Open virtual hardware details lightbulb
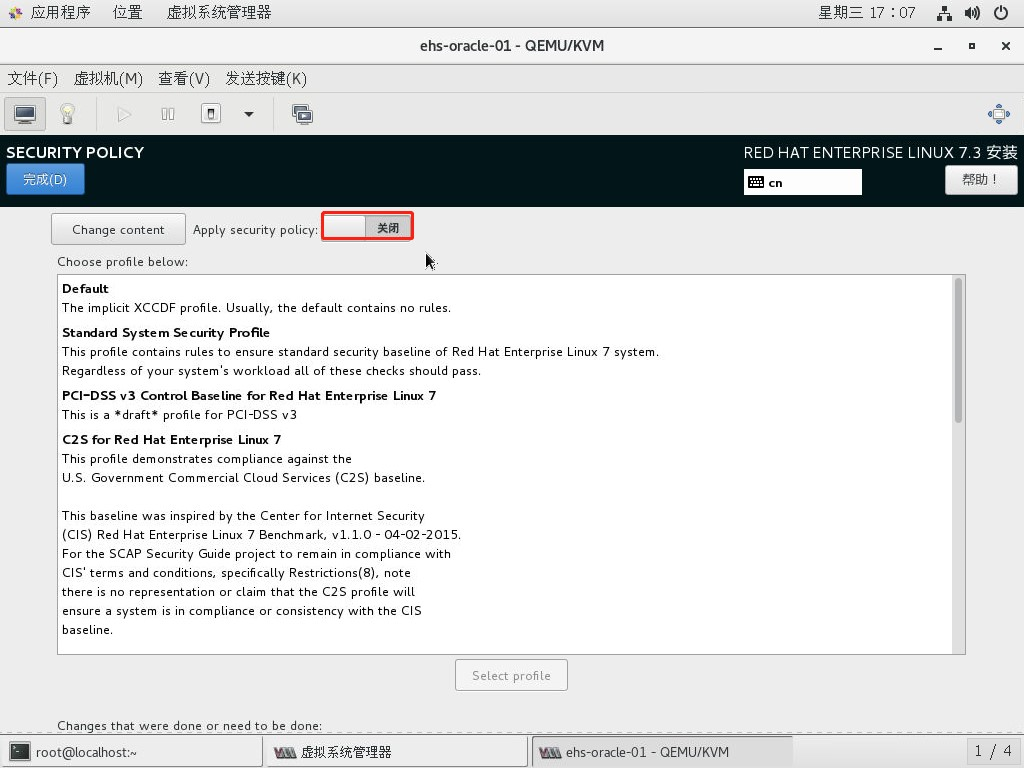 [x=67, y=114]
